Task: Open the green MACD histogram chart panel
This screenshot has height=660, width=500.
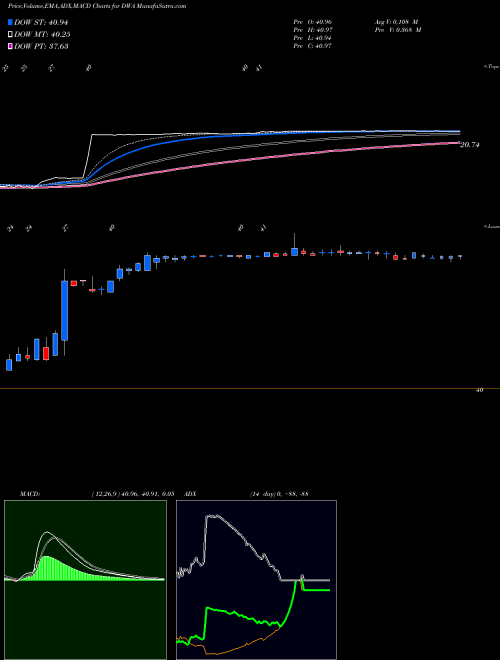Action: click(85, 580)
